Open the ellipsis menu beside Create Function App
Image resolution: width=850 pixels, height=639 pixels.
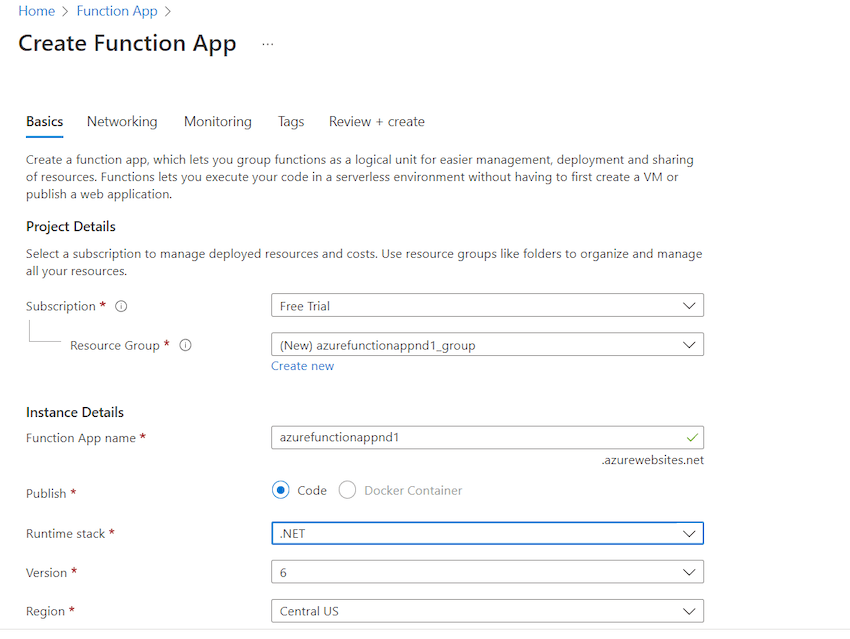coord(268,44)
